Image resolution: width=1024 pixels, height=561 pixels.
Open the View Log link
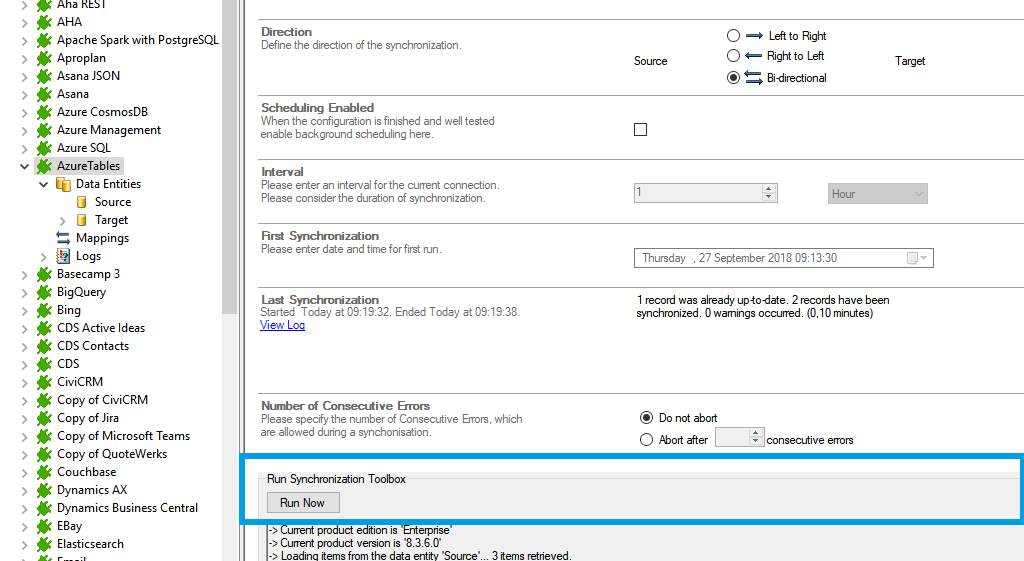click(x=282, y=325)
